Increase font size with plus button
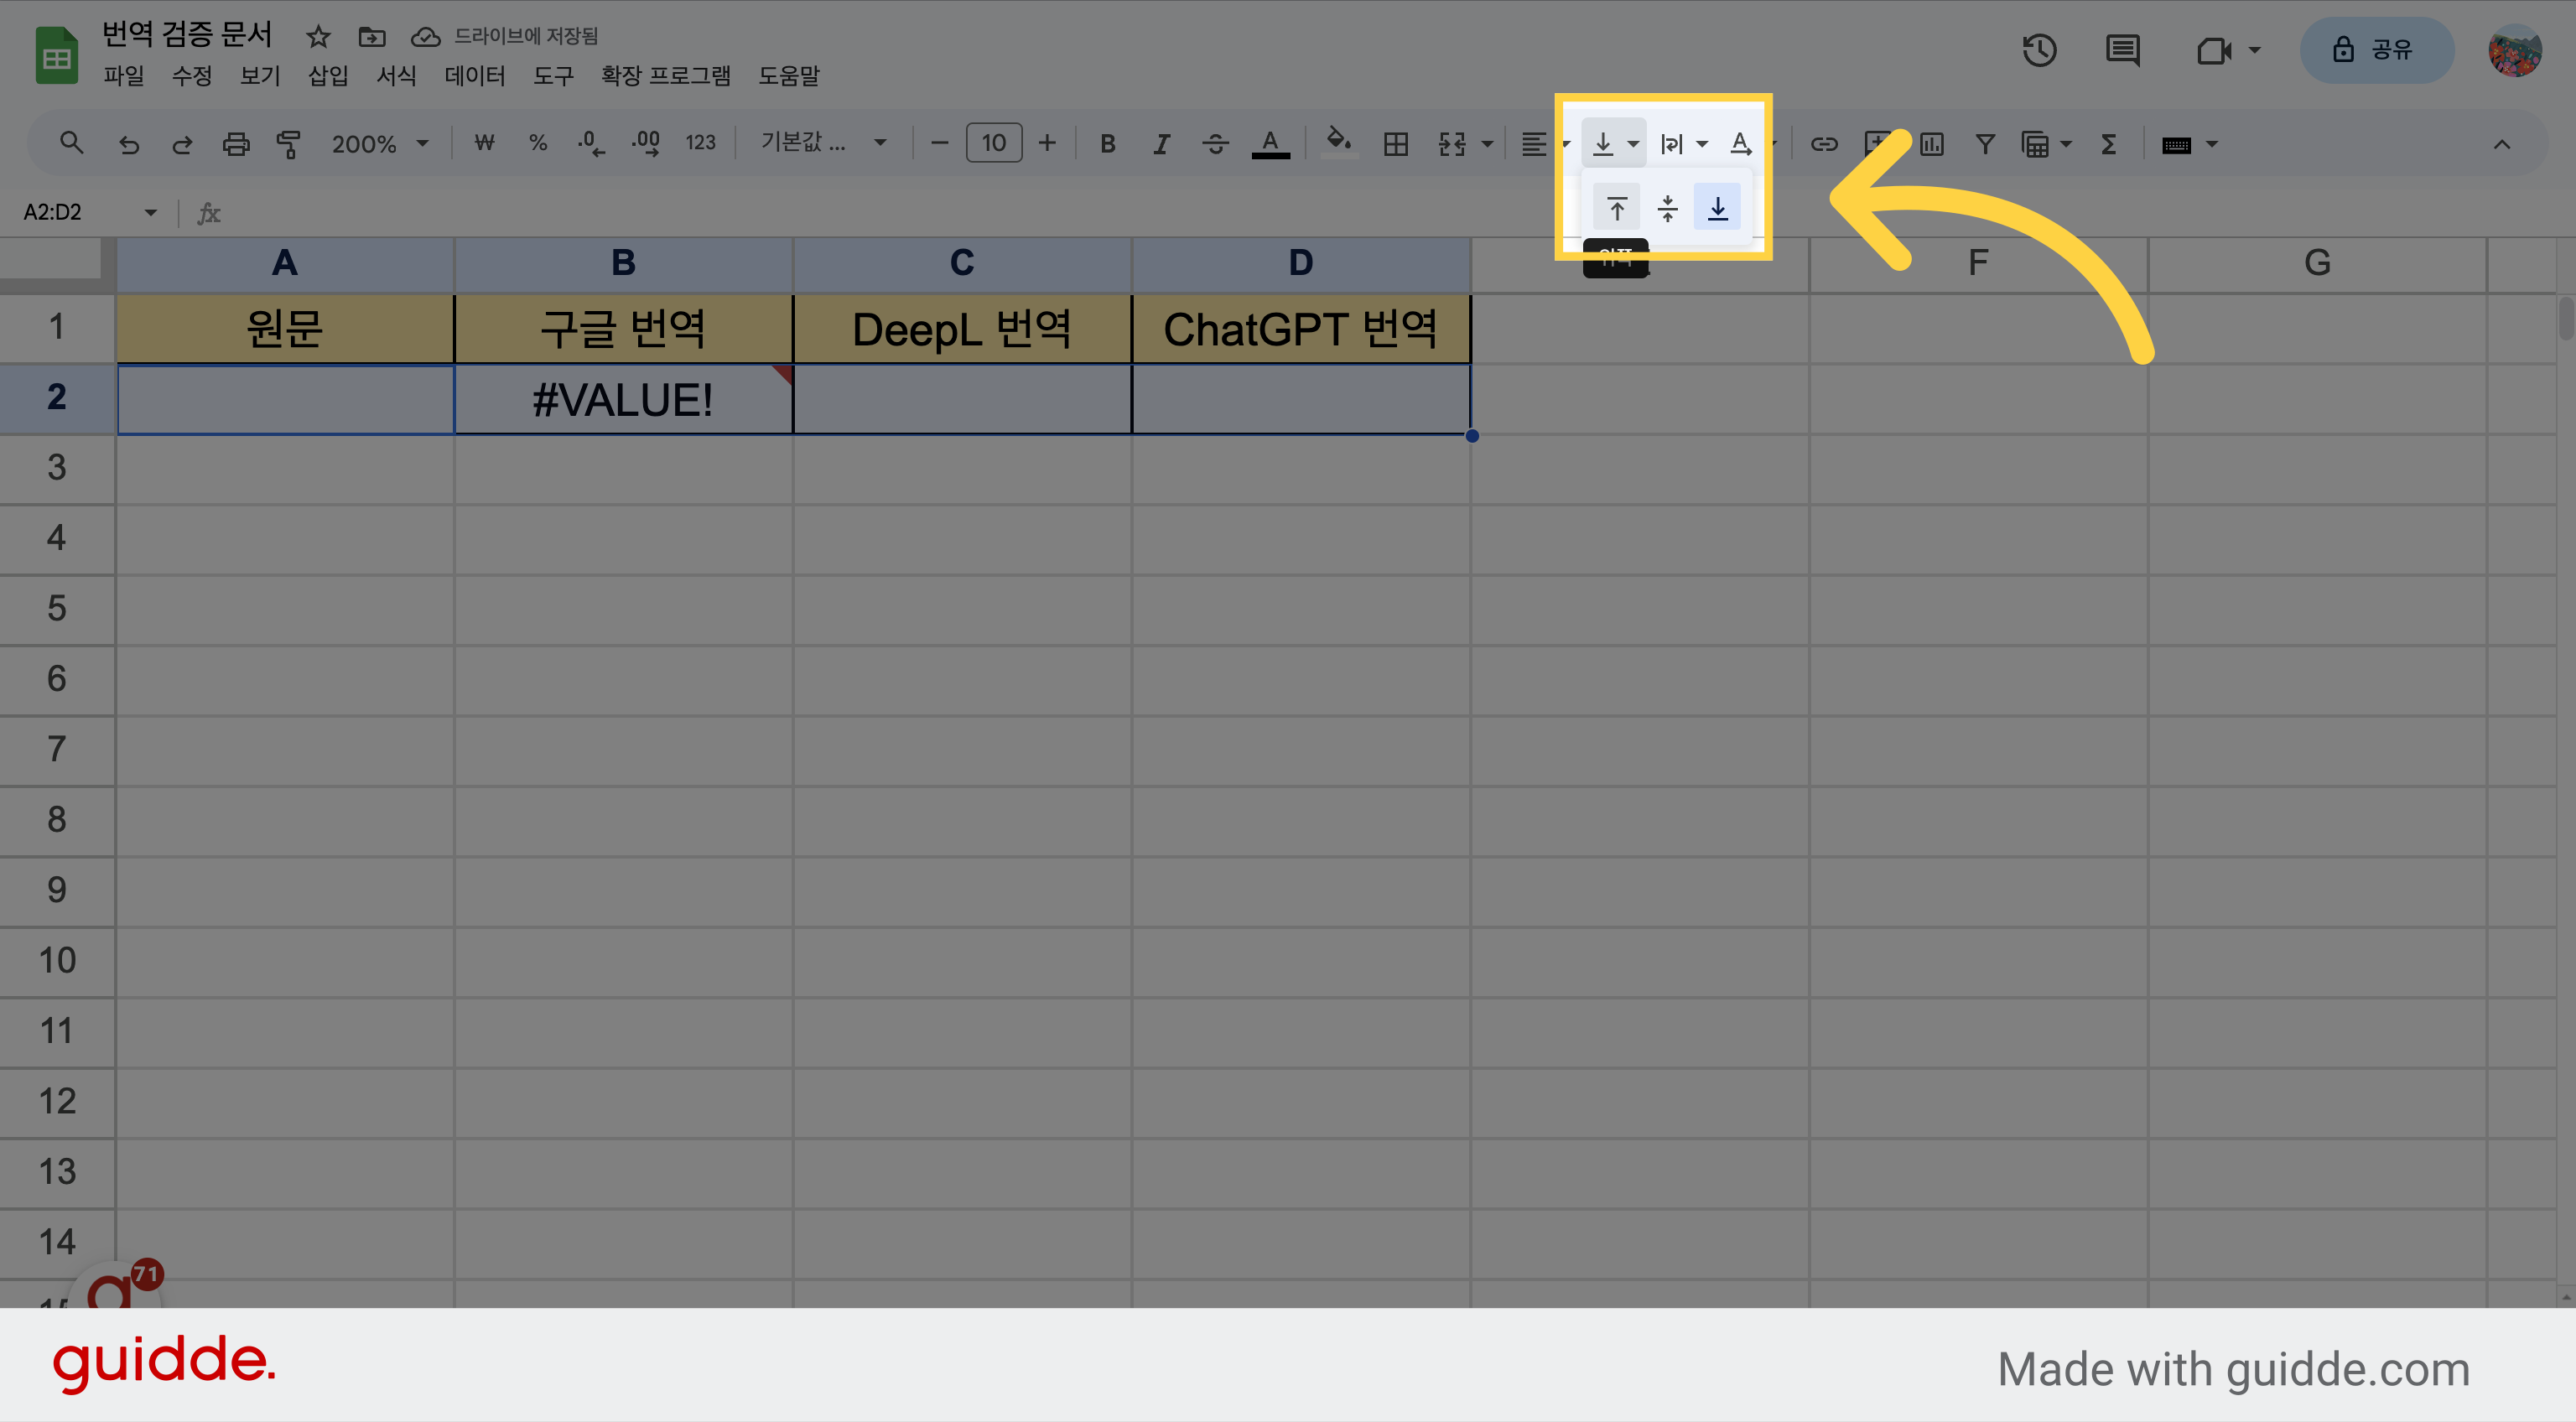This screenshot has height=1422, width=2576. (x=1047, y=144)
